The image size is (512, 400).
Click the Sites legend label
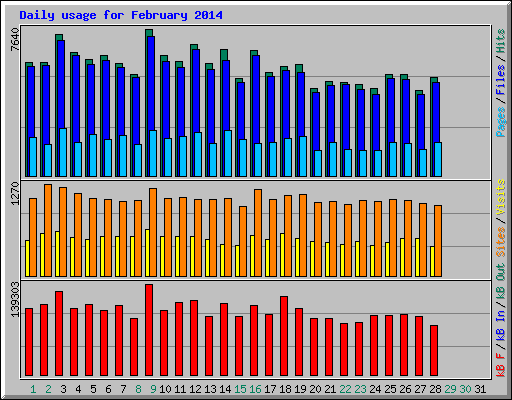pos(501,242)
